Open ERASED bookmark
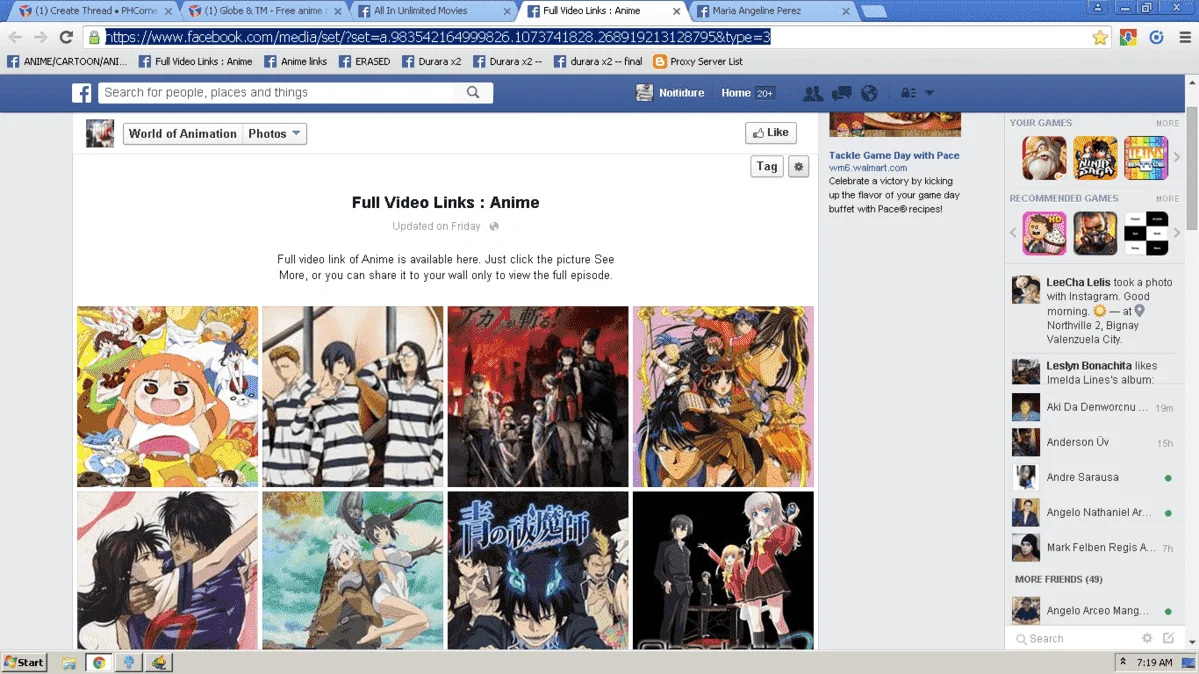 tap(365, 61)
